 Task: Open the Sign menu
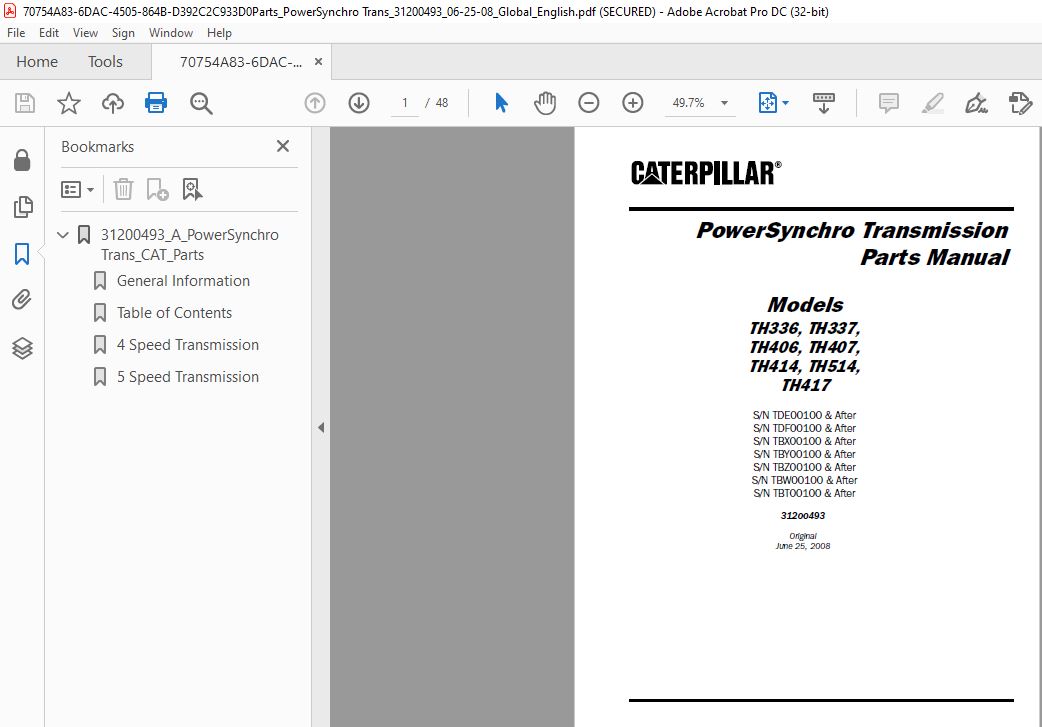(123, 33)
